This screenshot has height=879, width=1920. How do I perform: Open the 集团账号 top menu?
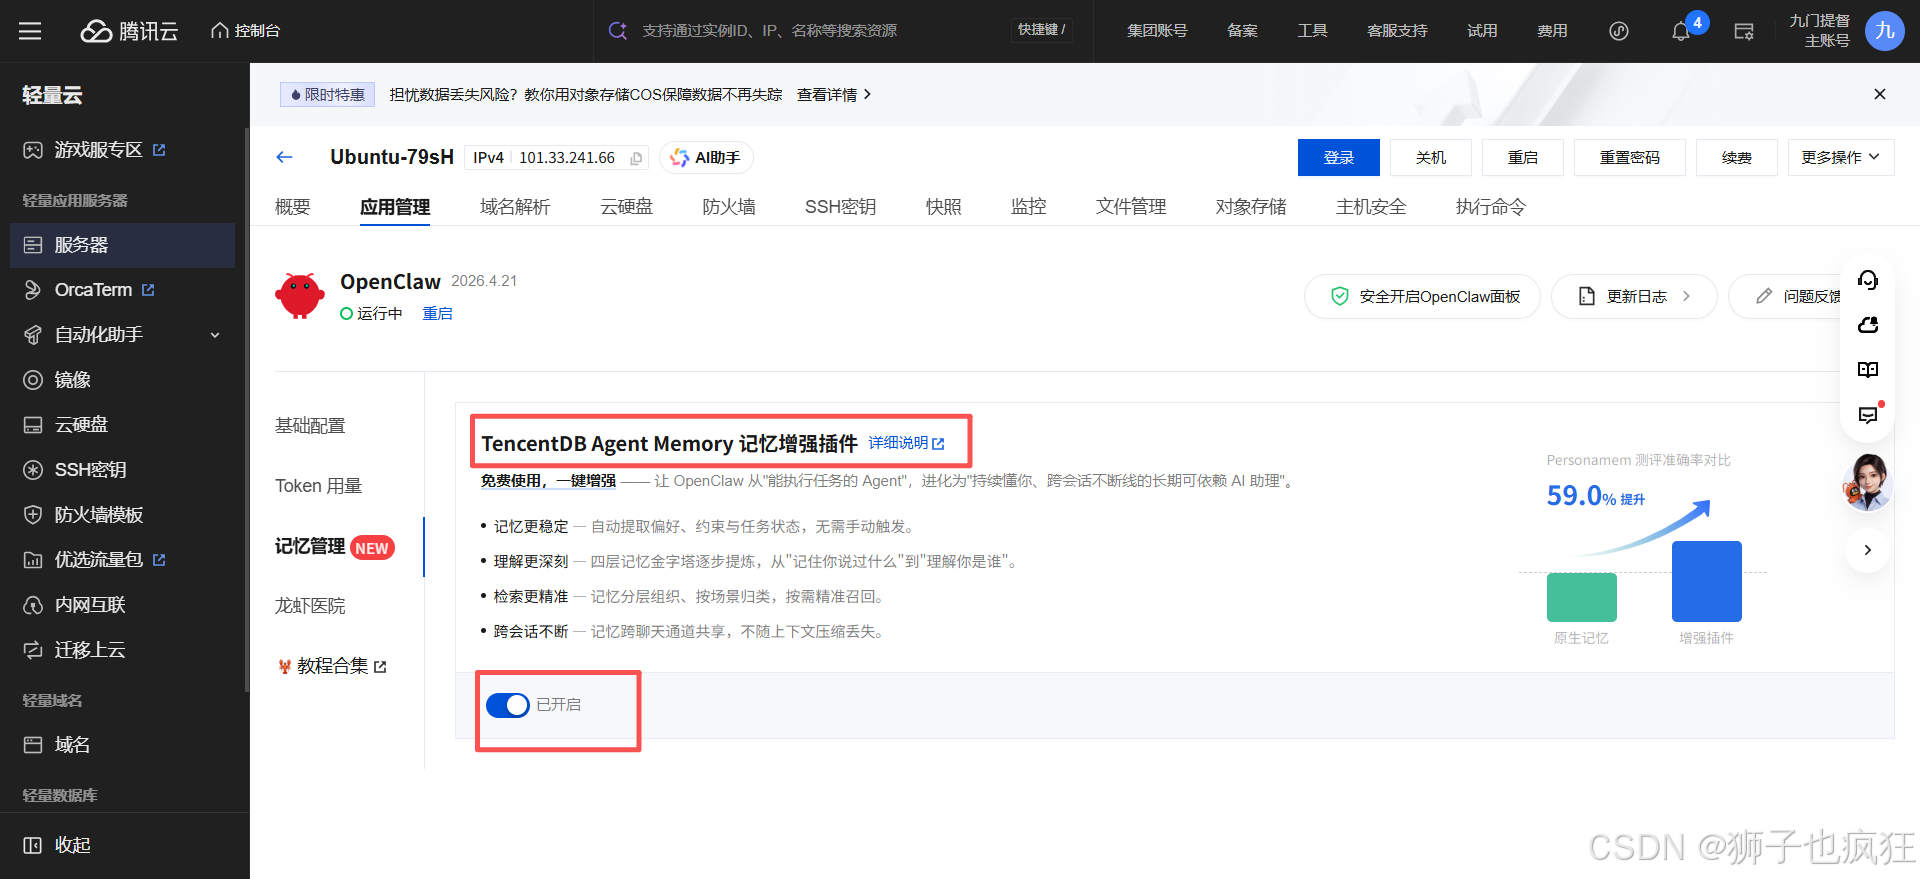[x=1157, y=31]
